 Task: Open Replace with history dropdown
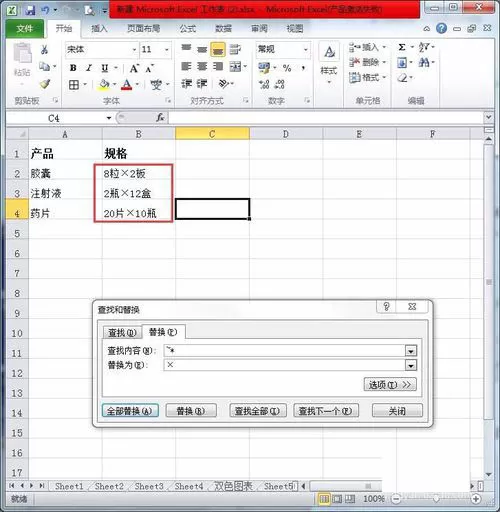click(x=411, y=365)
